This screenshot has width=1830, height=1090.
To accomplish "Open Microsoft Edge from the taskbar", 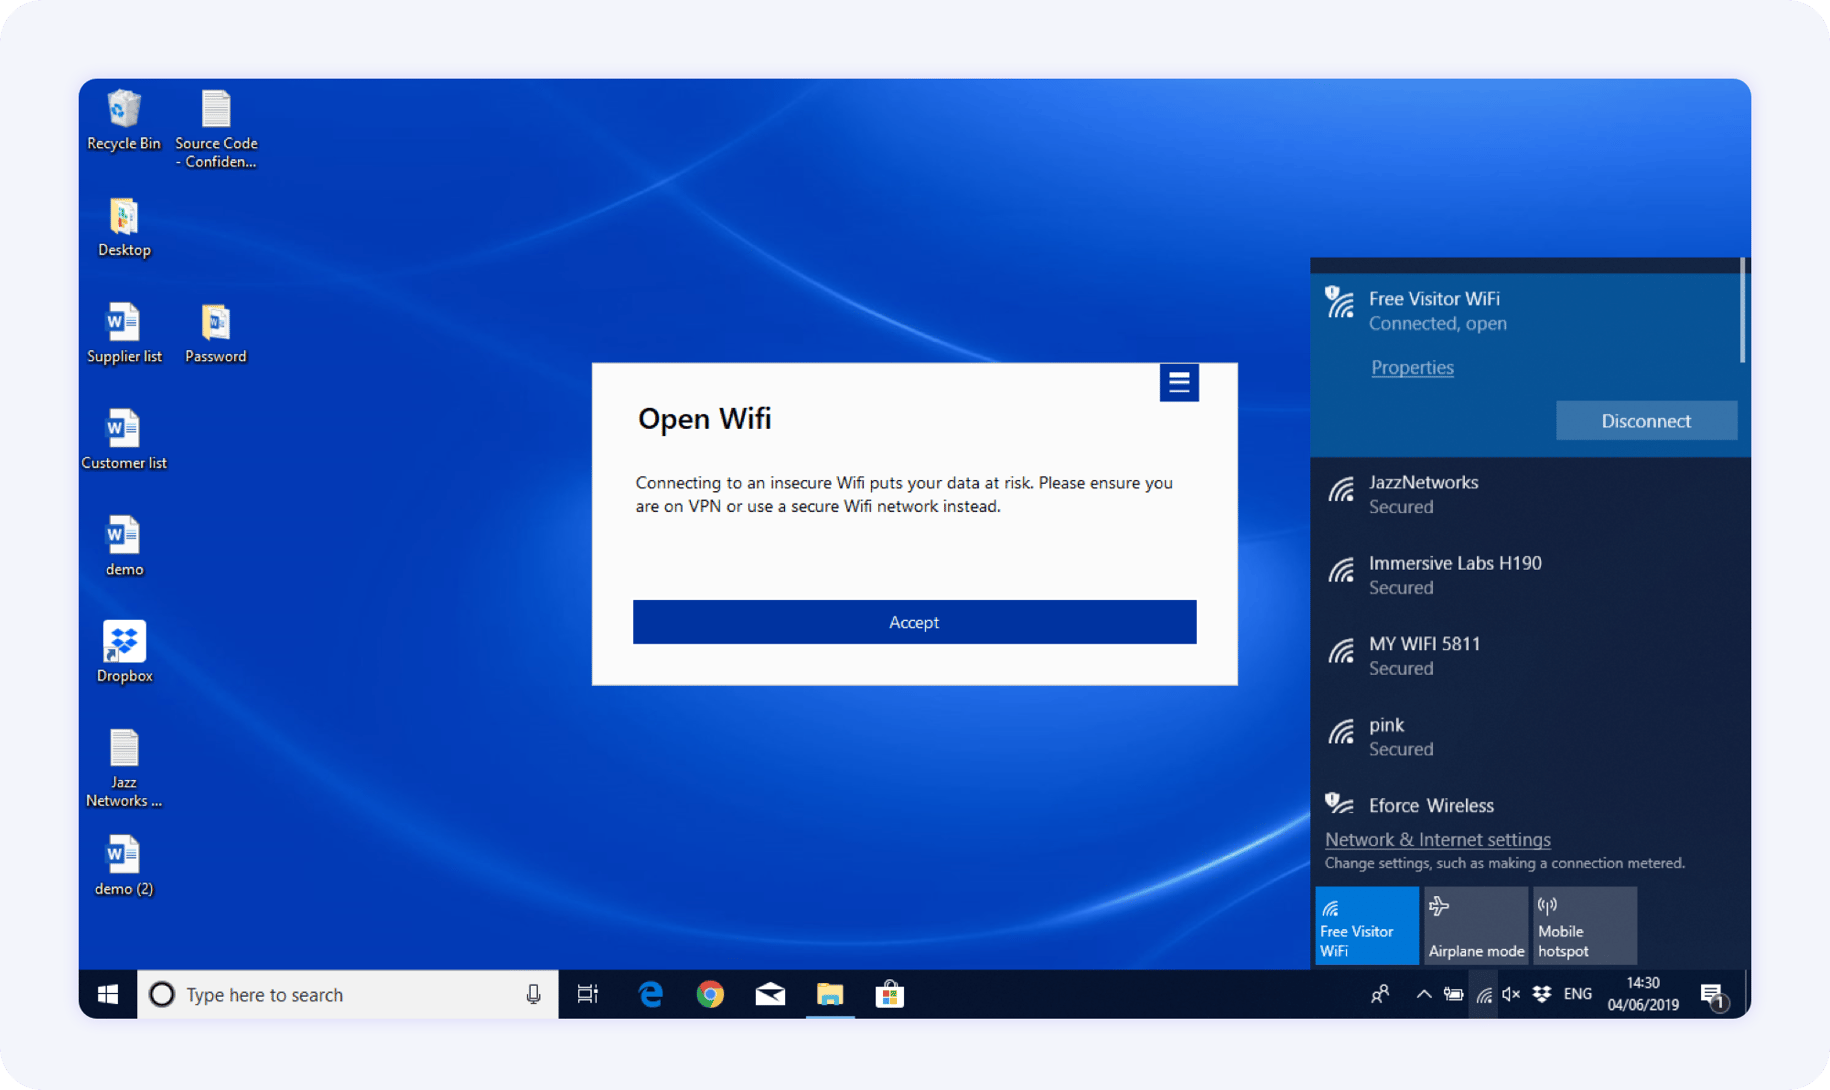I will point(651,995).
